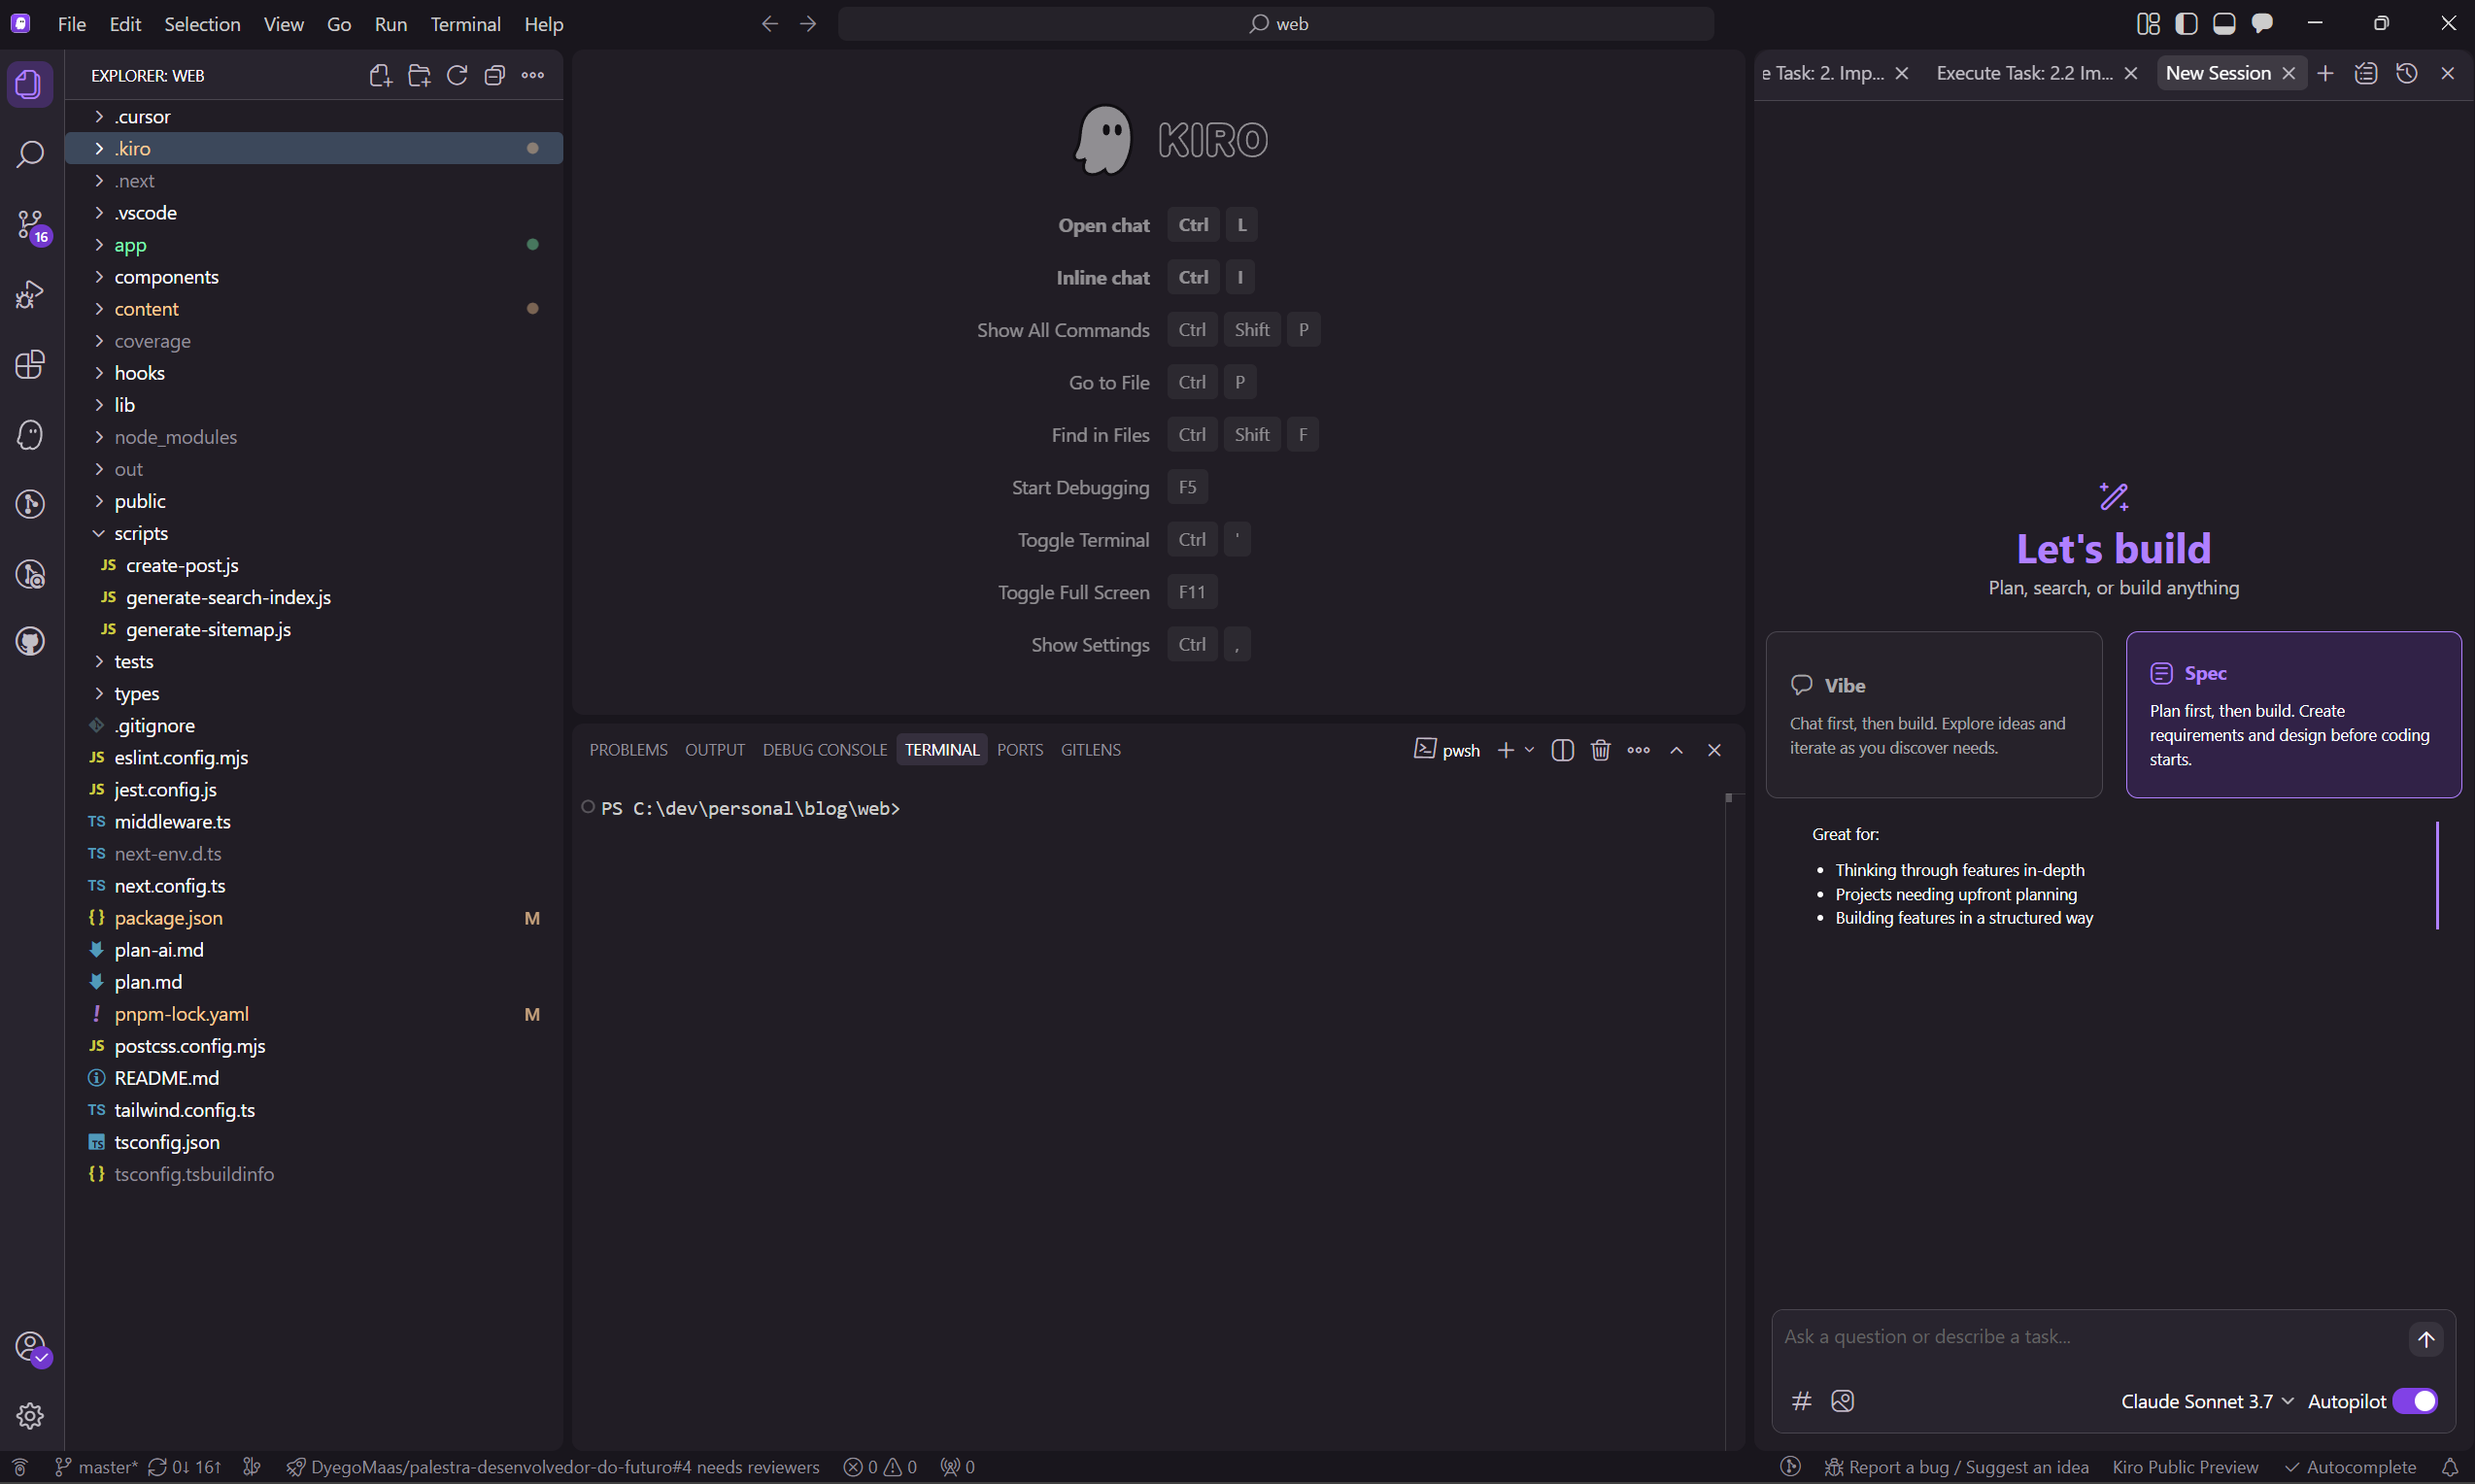The width and height of the screenshot is (2475, 1484).
Task: Maximize the terminal panel size
Action: pyautogui.click(x=1676, y=750)
